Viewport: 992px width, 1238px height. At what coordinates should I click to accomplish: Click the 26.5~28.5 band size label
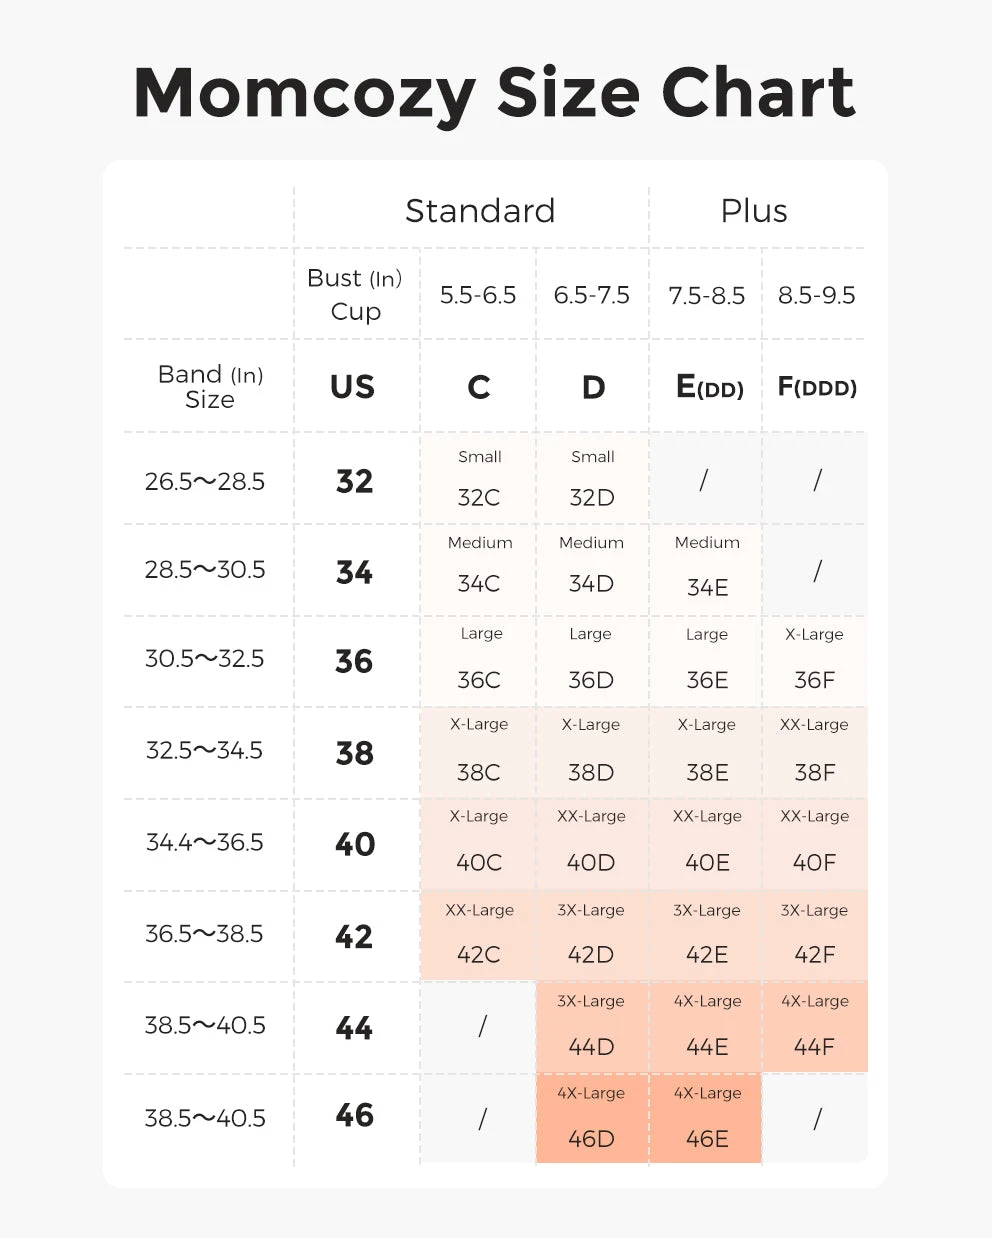tap(205, 481)
